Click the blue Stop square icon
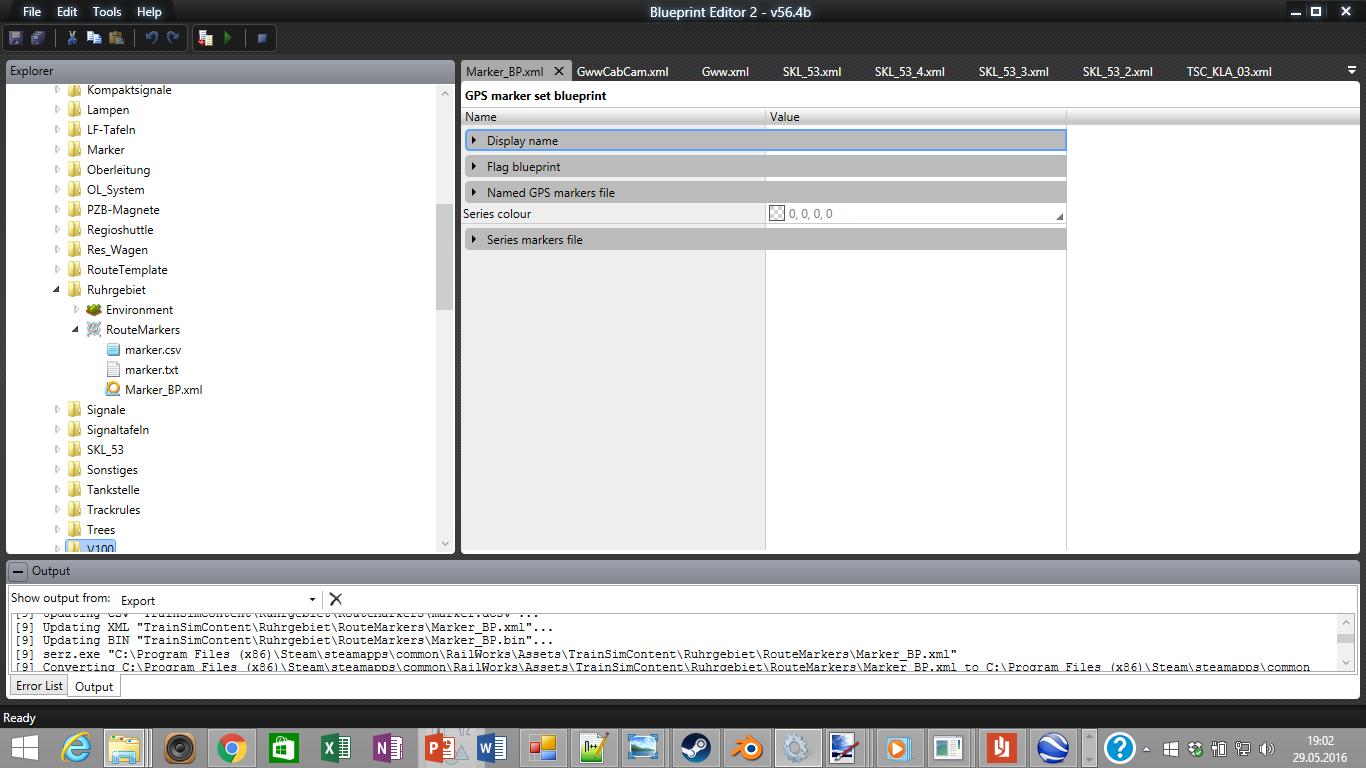 (x=262, y=38)
